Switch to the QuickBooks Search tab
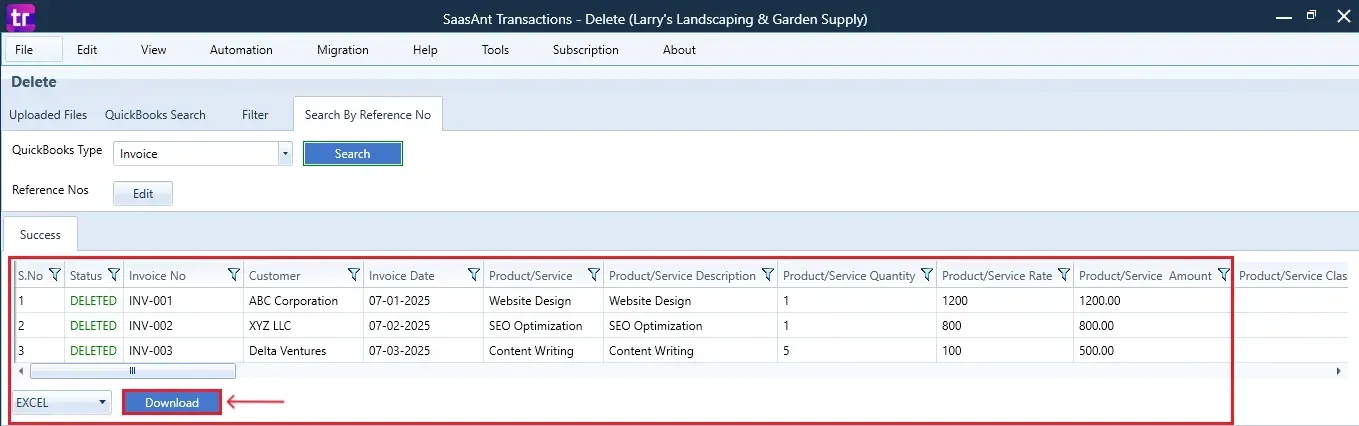Screen dimensions: 1359x426 click(155, 115)
